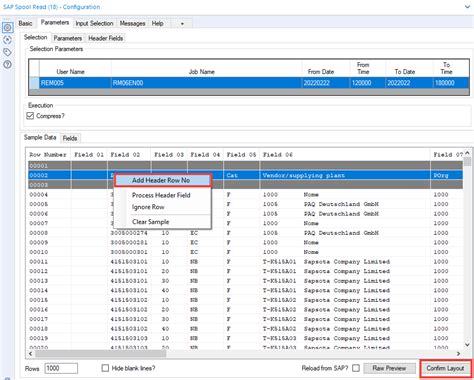Screen dimensions: 474x380
Task: Check the Reload from SAP checkbox
Action: click(x=356, y=368)
